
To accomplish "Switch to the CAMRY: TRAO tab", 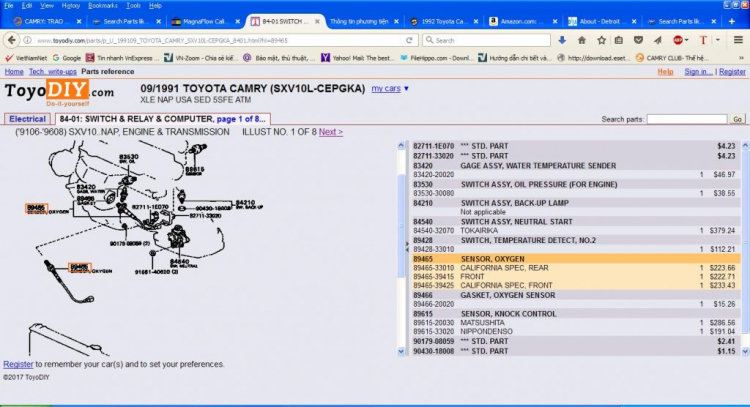I will (46, 22).
